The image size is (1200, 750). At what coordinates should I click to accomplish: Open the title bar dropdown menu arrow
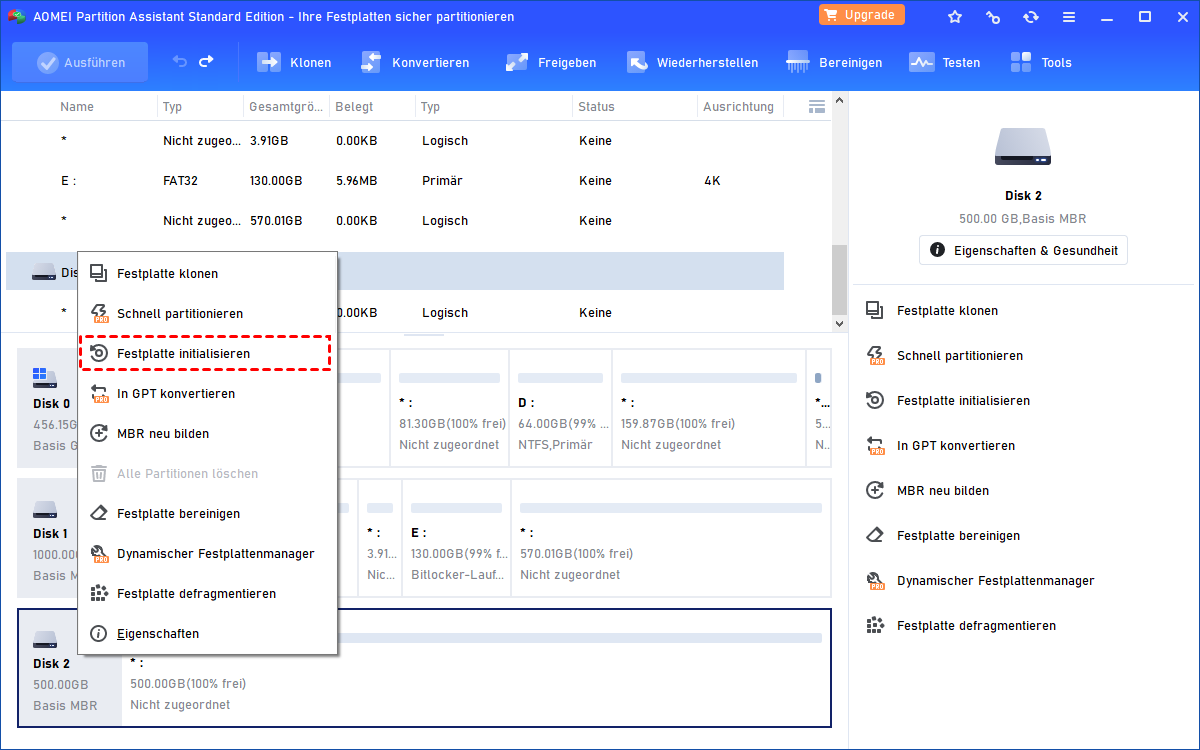coord(1067,17)
